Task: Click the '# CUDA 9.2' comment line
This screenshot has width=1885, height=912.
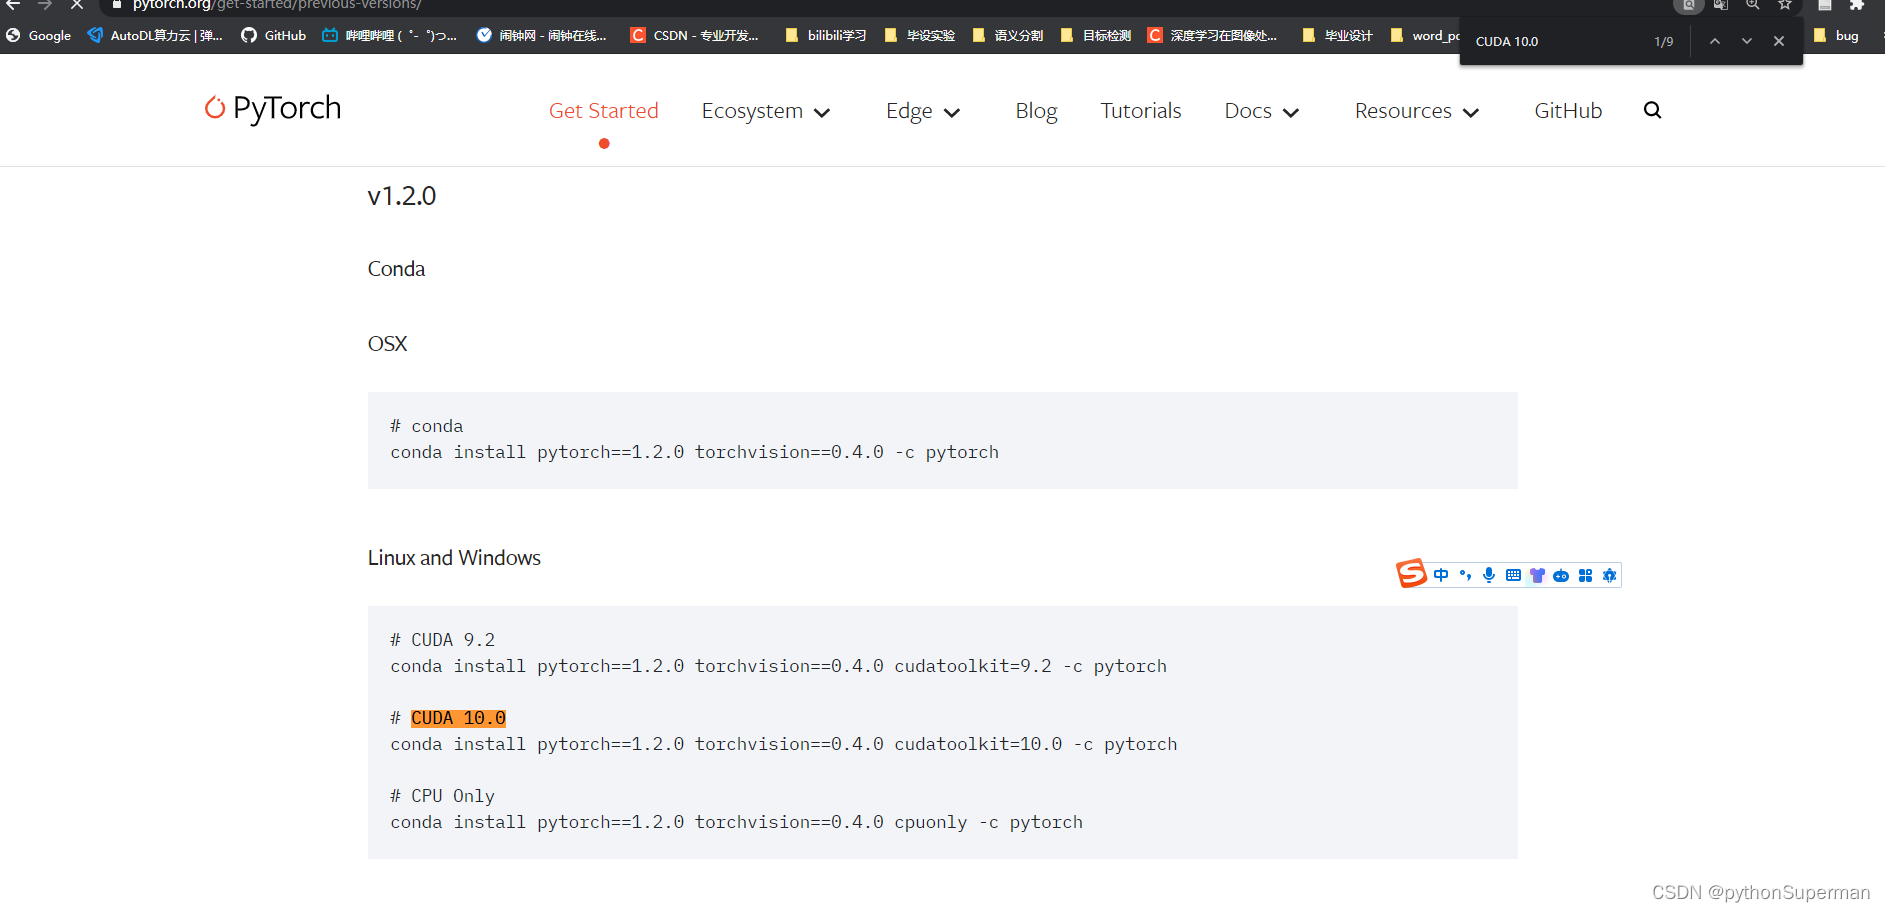Action: (442, 640)
